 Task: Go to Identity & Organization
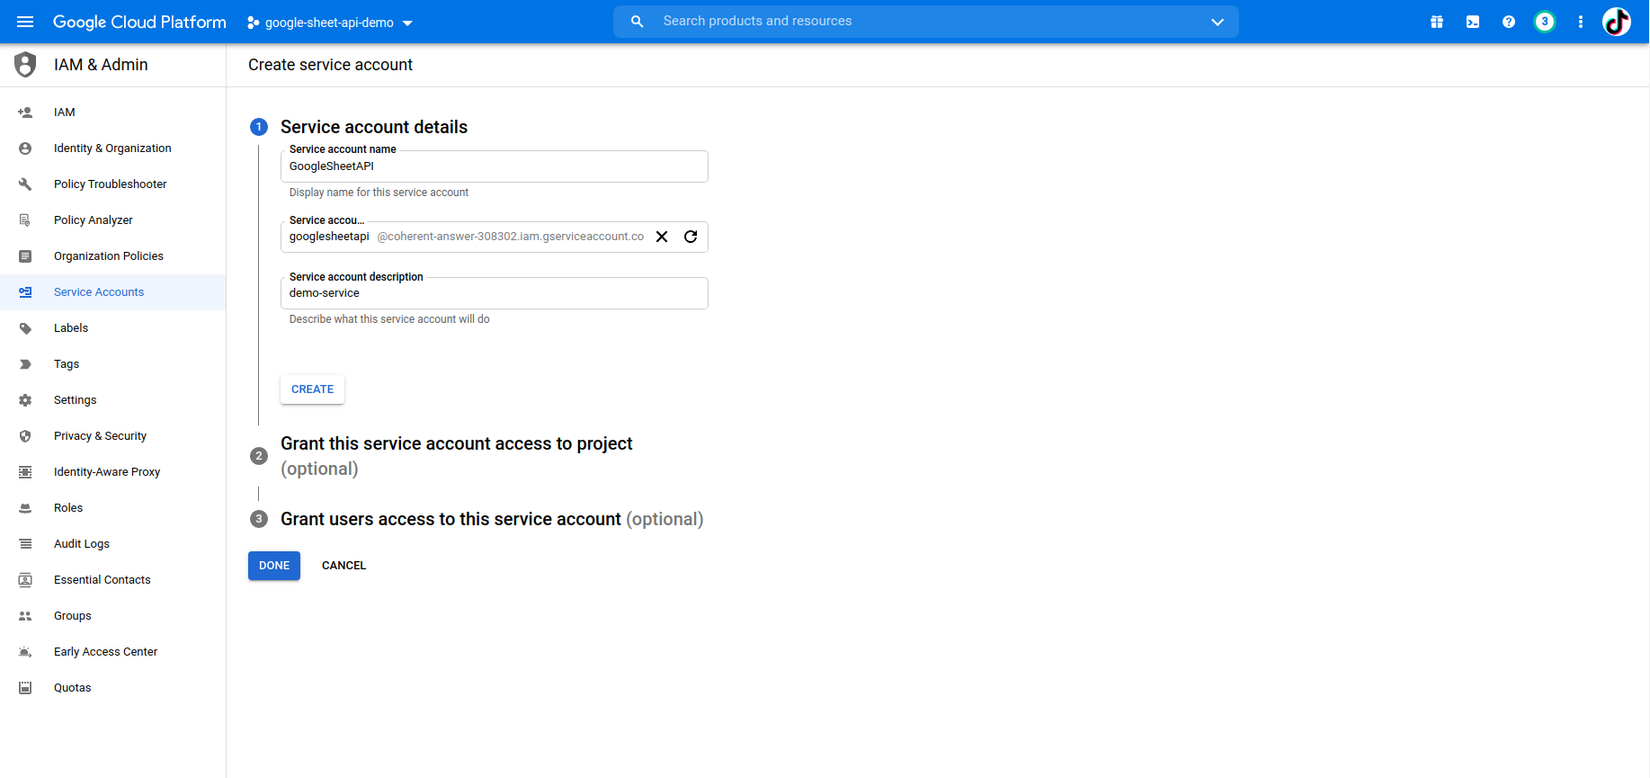[x=113, y=148]
